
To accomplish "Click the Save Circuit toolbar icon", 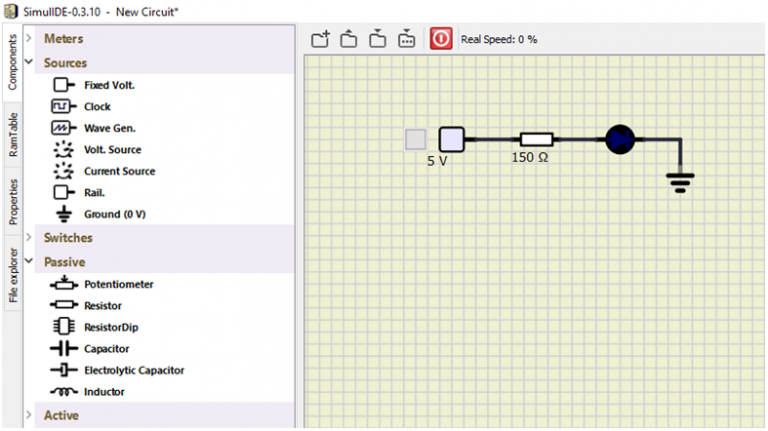I will pyautogui.click(x=377, y=39).
